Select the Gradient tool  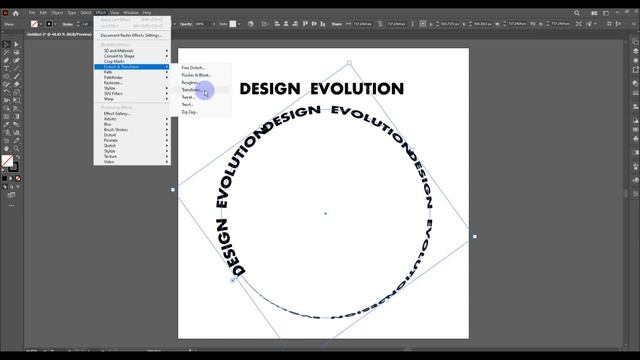click(x=16, y=116)
